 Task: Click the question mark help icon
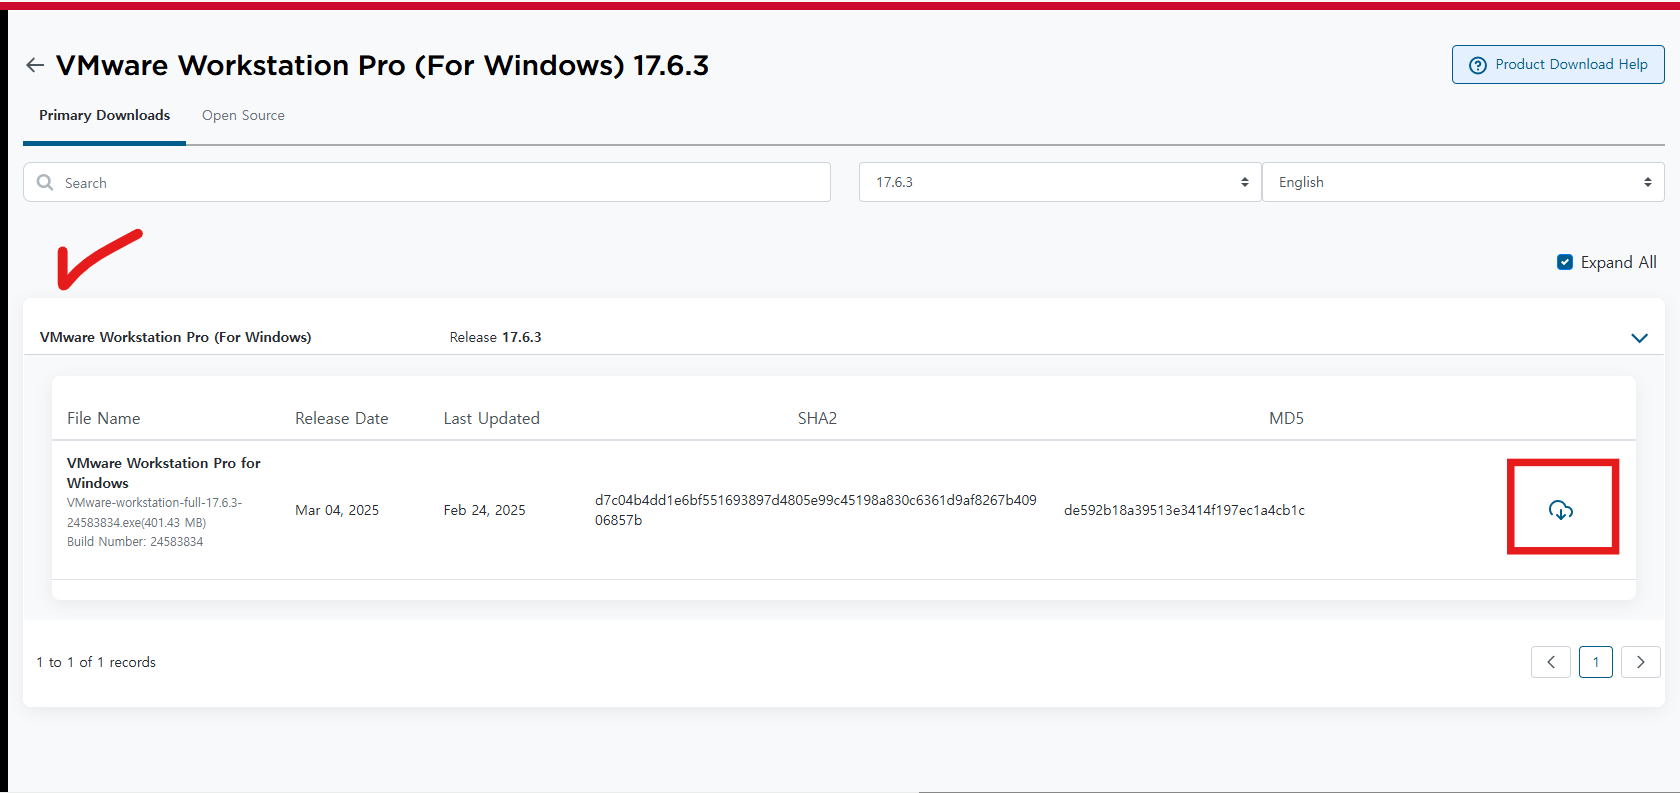point(1477,65)
